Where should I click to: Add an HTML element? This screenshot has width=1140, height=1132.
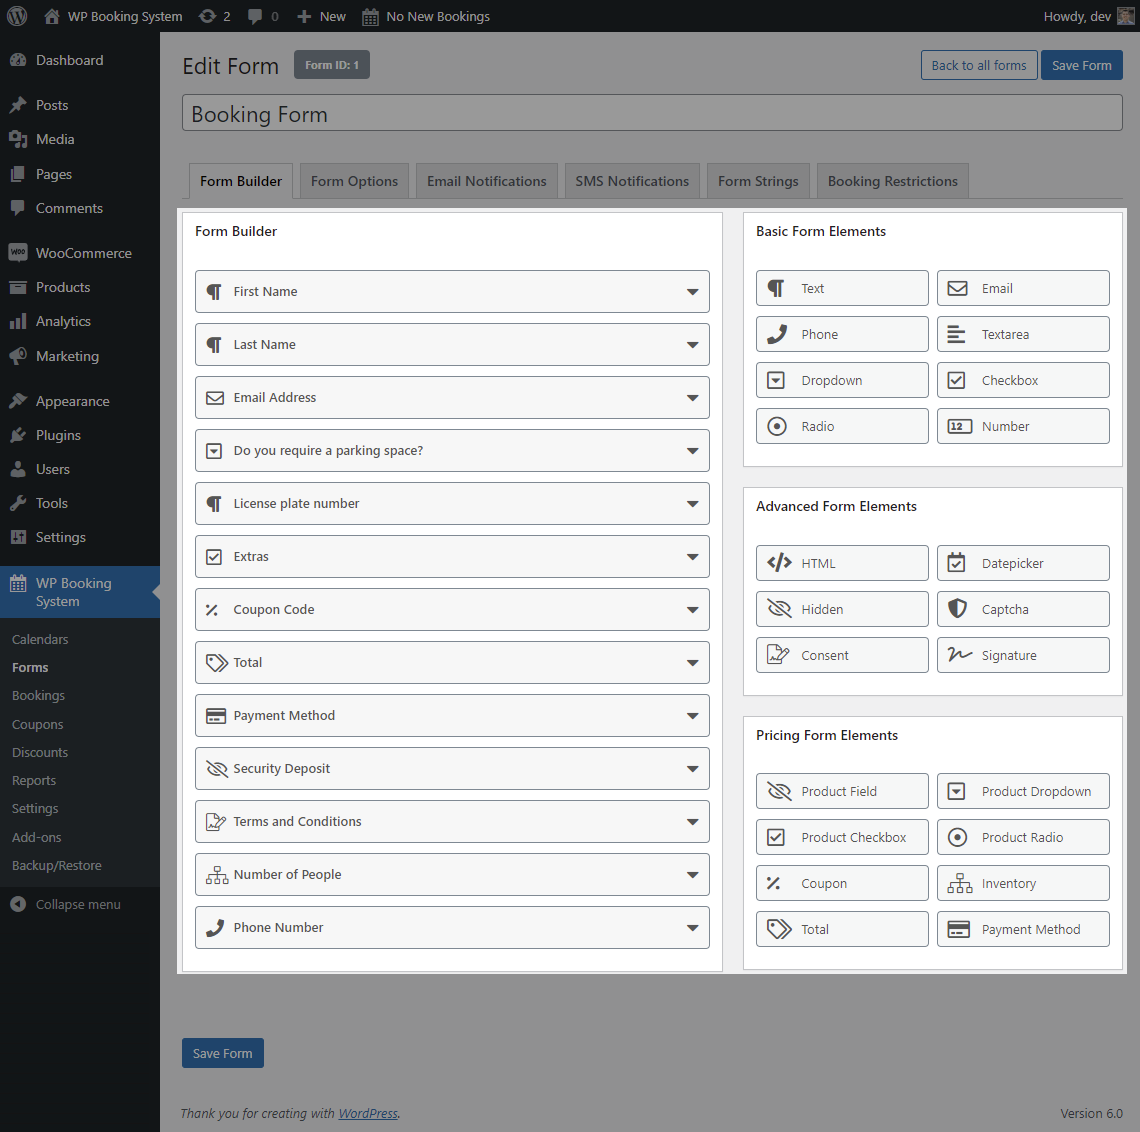click(x=842, y=563)
